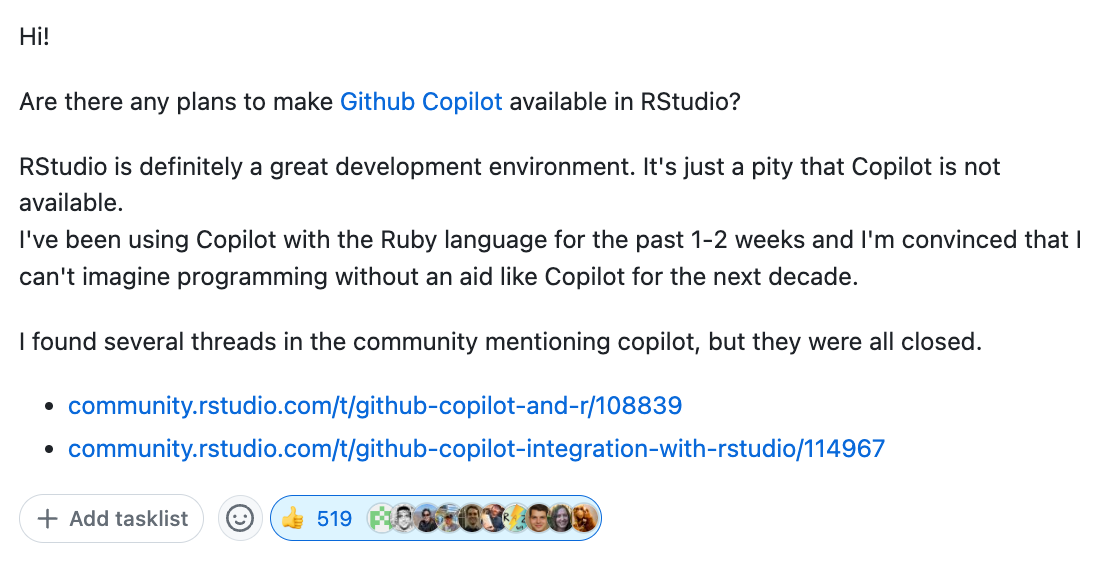Viewport: 1113px width, 563px height.
Task: Click the avatar of person wearing a cap
Action: coord(449,519)
